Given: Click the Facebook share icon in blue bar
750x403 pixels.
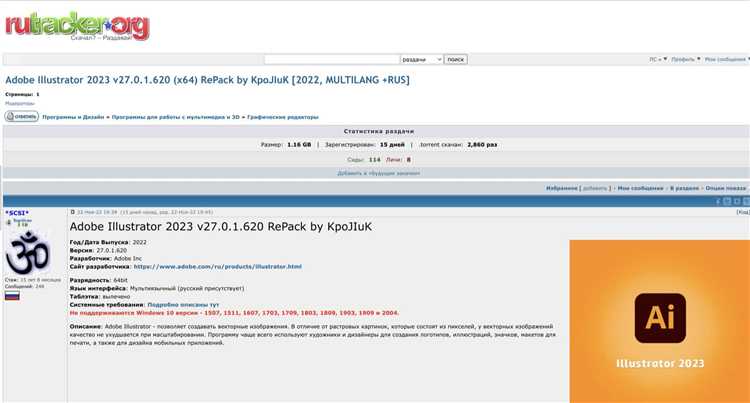Looking at the screenshot, I should tap(717, 201).
